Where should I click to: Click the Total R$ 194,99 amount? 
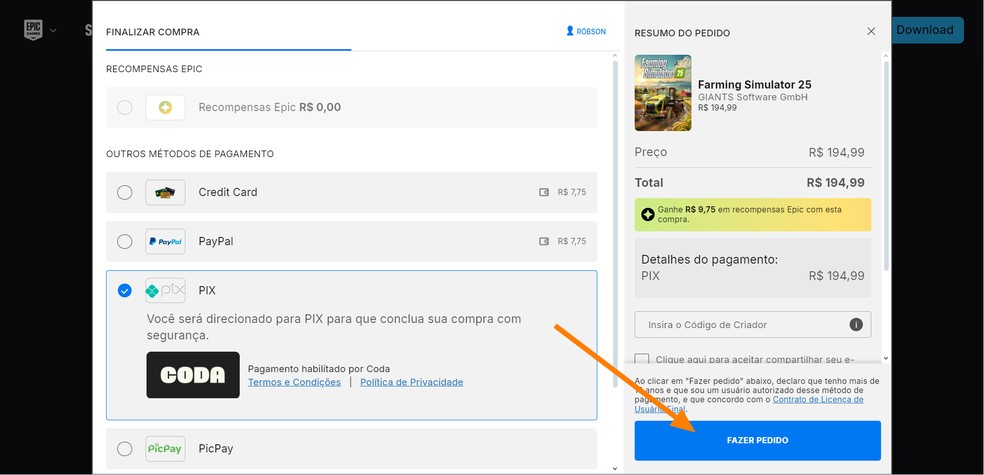[x=835, y=183]
